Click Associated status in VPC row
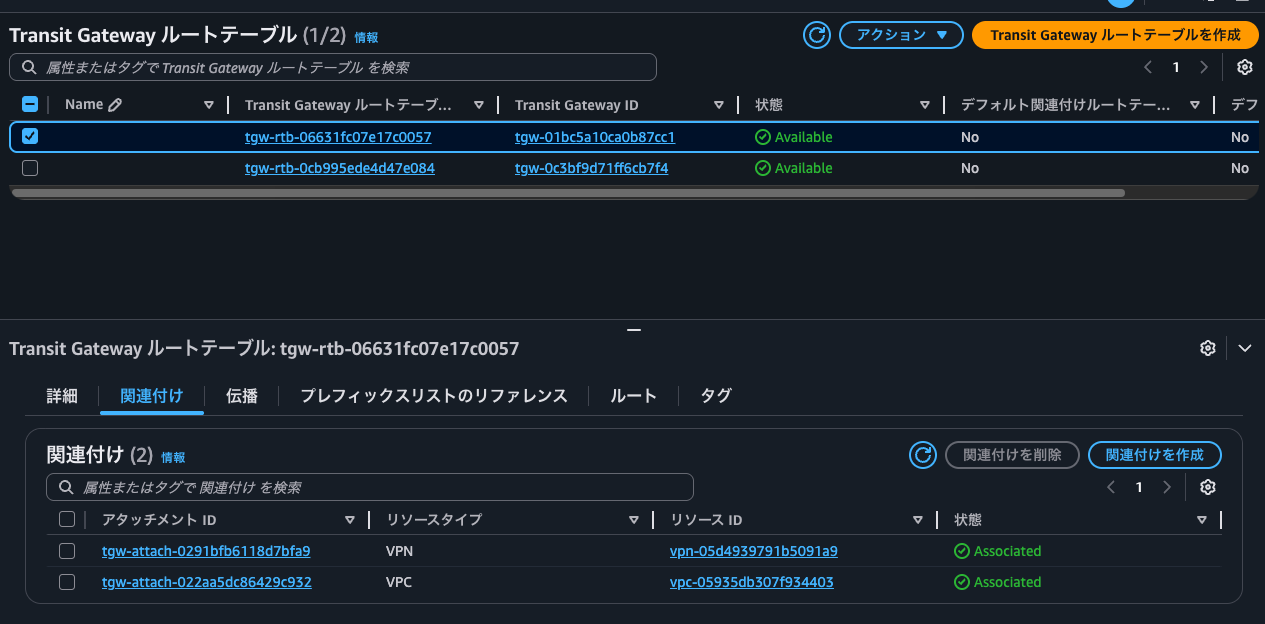The image size is (1265, 624). coord(998,582)
